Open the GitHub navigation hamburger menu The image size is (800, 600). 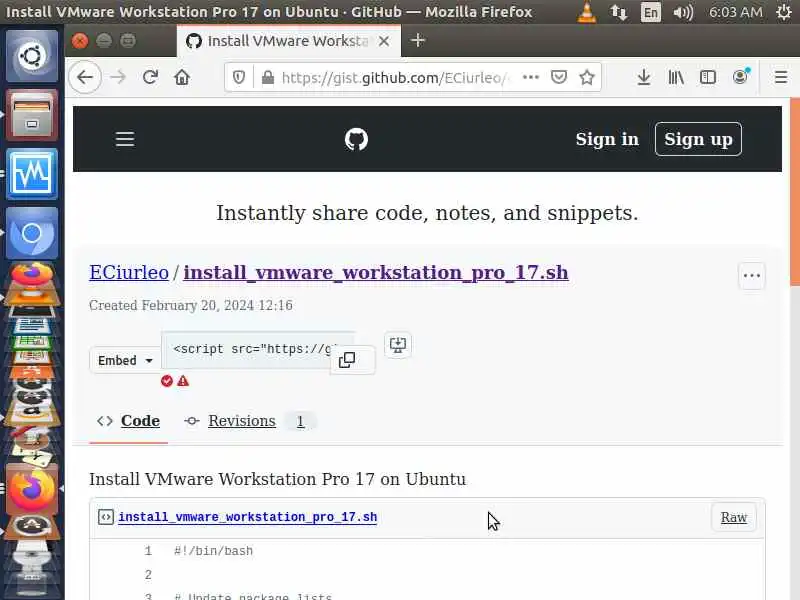[125, 139]
